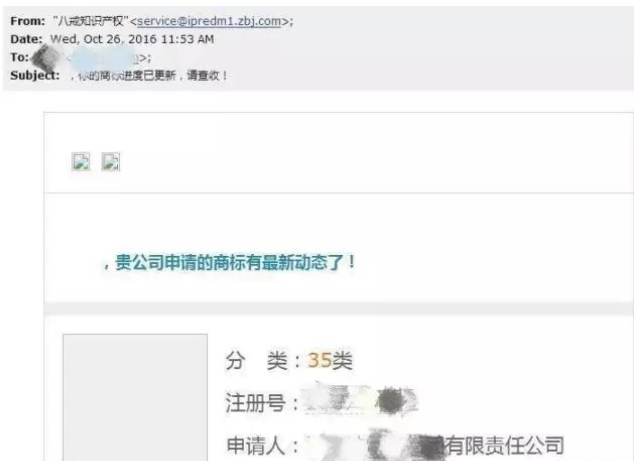The width and height of the screenshot is (634, 461).
Task: Click the email Subject line text
Action: [149, 76]
